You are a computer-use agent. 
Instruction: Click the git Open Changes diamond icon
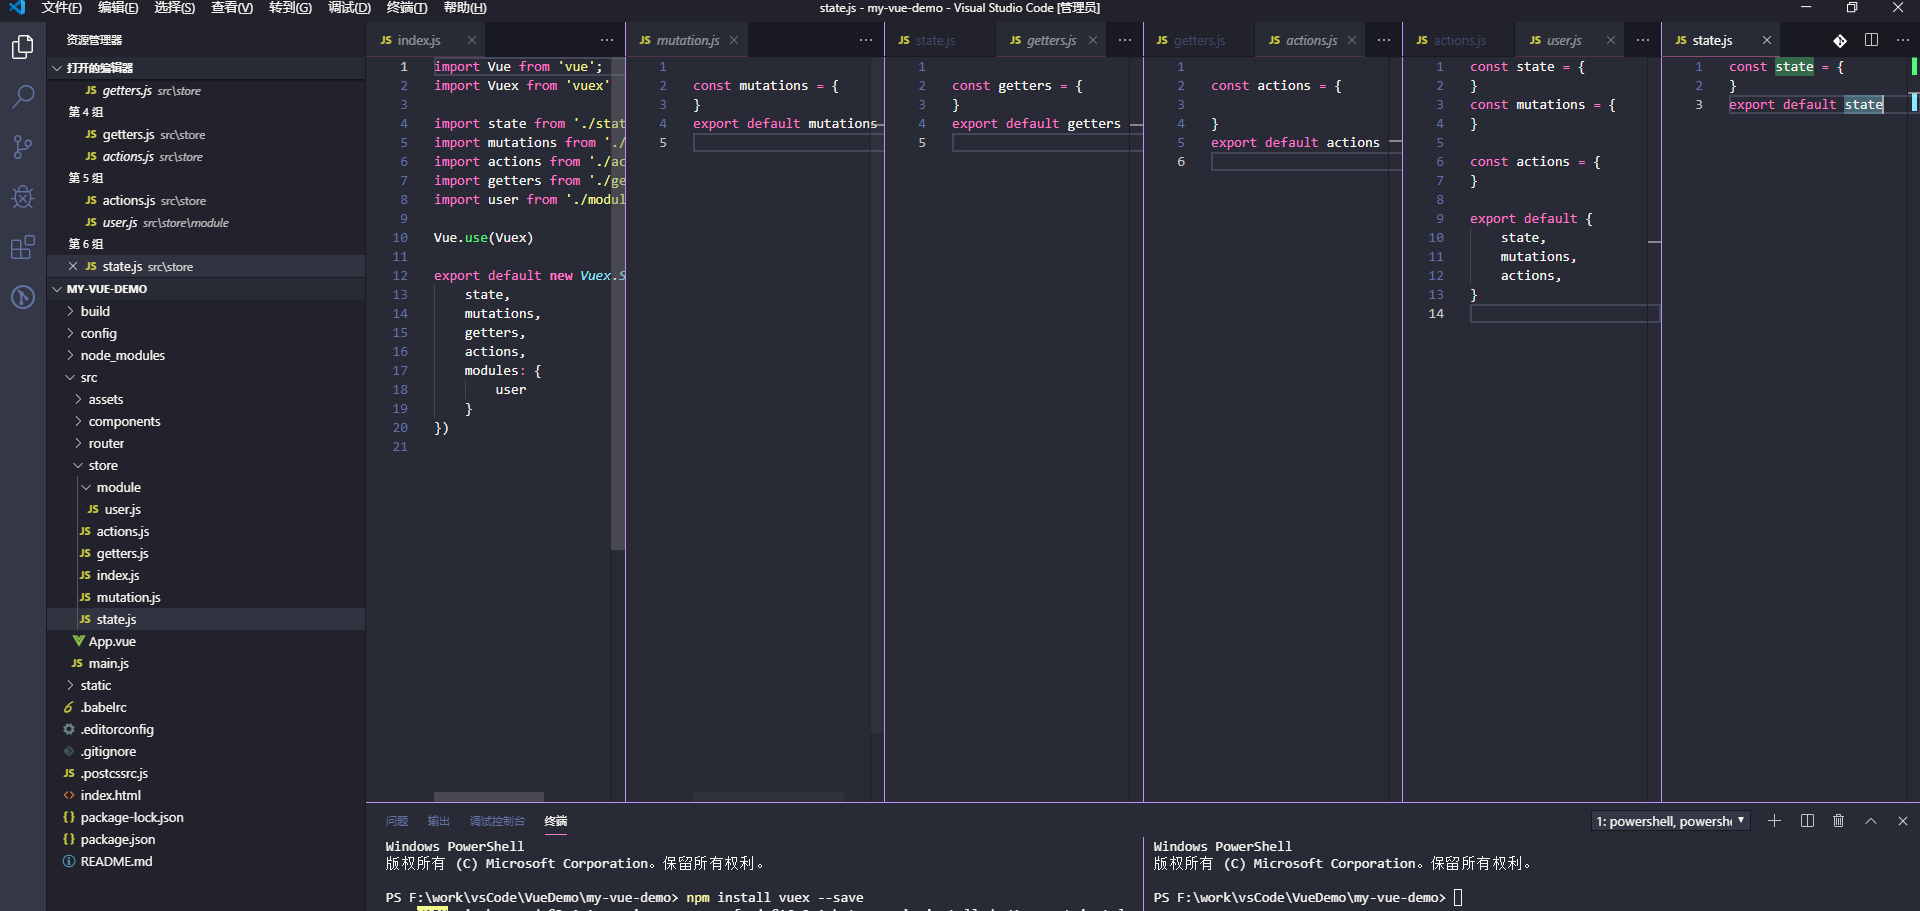(x=1840, y=40)
